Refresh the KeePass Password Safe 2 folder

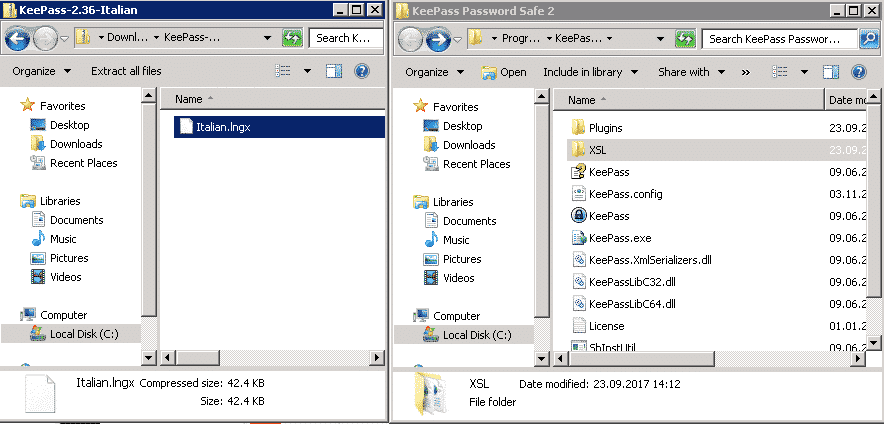(x=685, y=39)
